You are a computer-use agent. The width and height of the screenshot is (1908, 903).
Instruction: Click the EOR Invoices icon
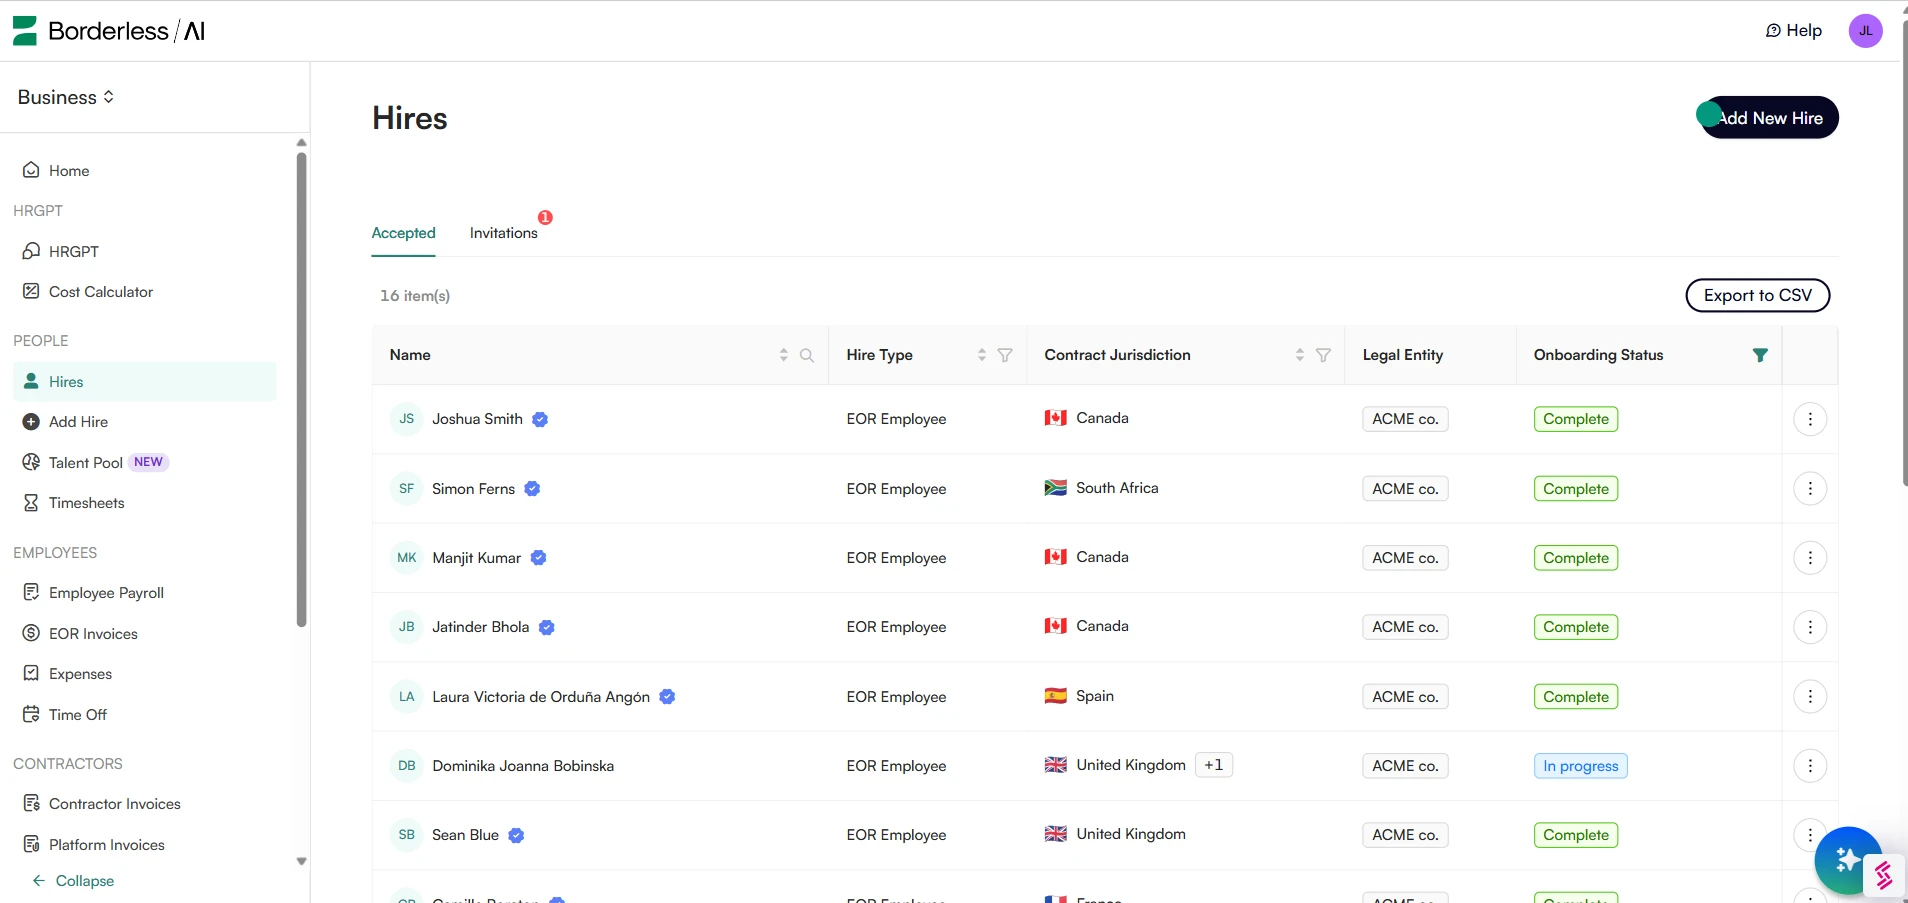click(31, 634)
